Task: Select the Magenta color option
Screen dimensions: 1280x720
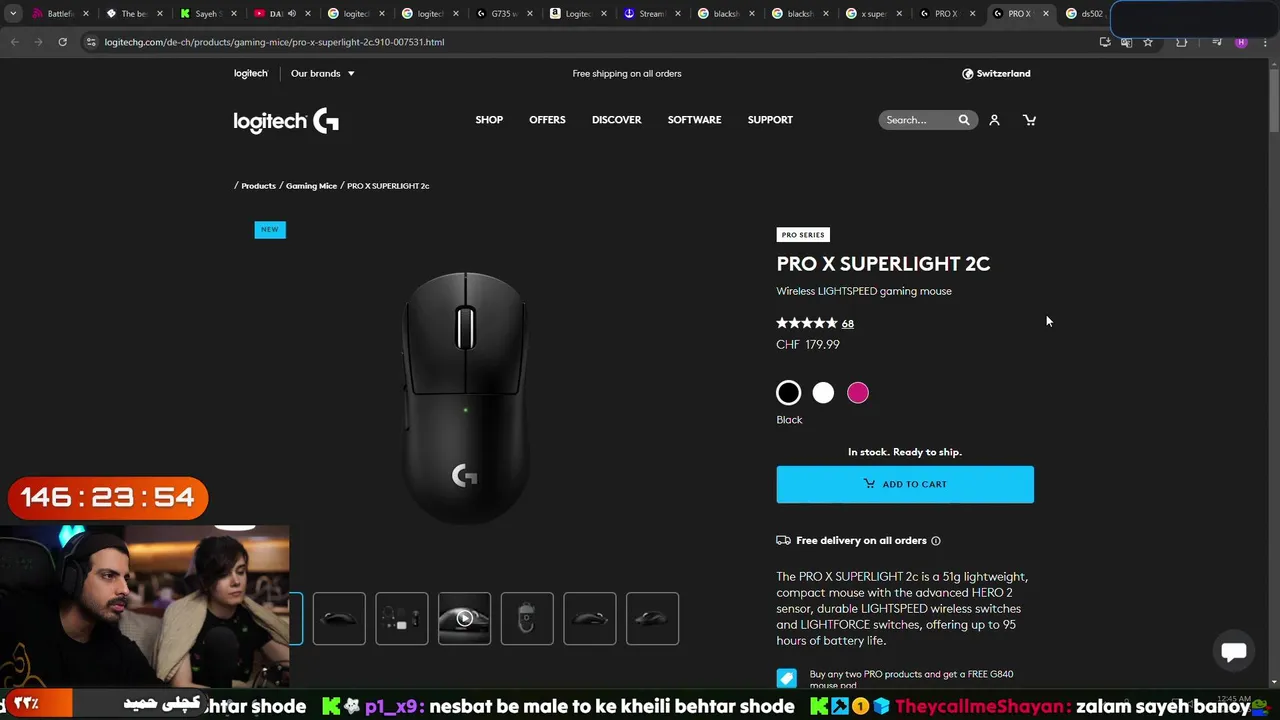Action: (x=858, y=393)
